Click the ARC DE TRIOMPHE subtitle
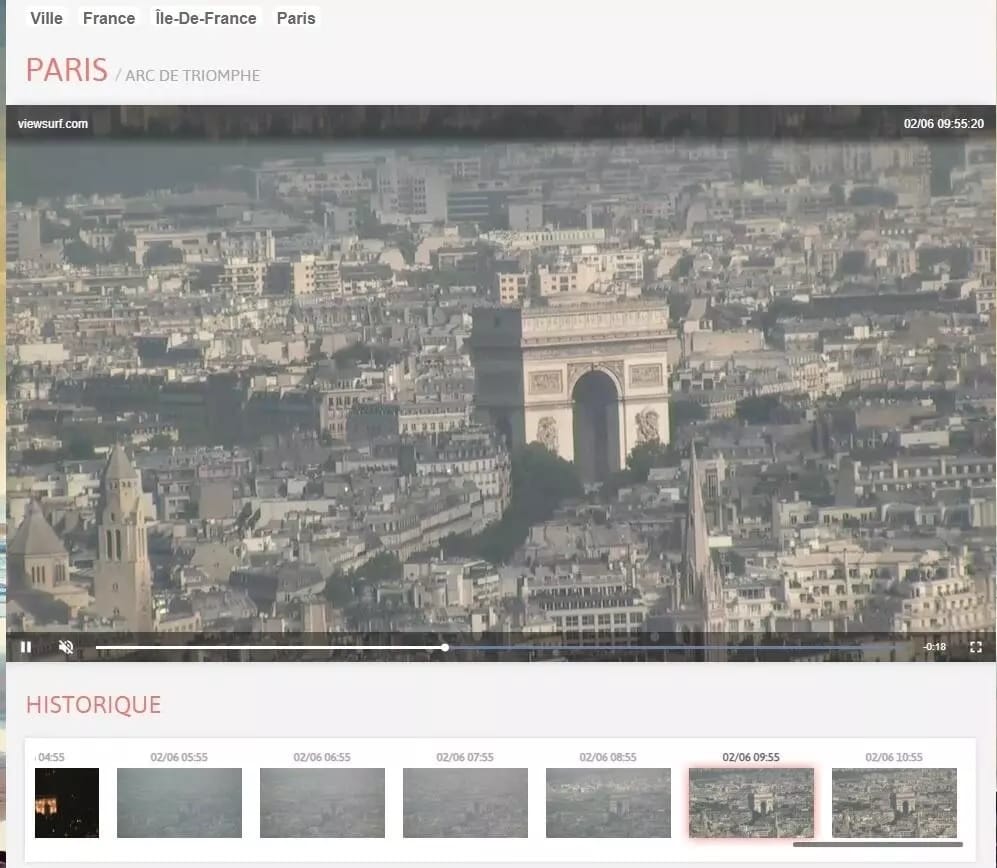Screen dimensions: 997x868 (x=193, y=76)
